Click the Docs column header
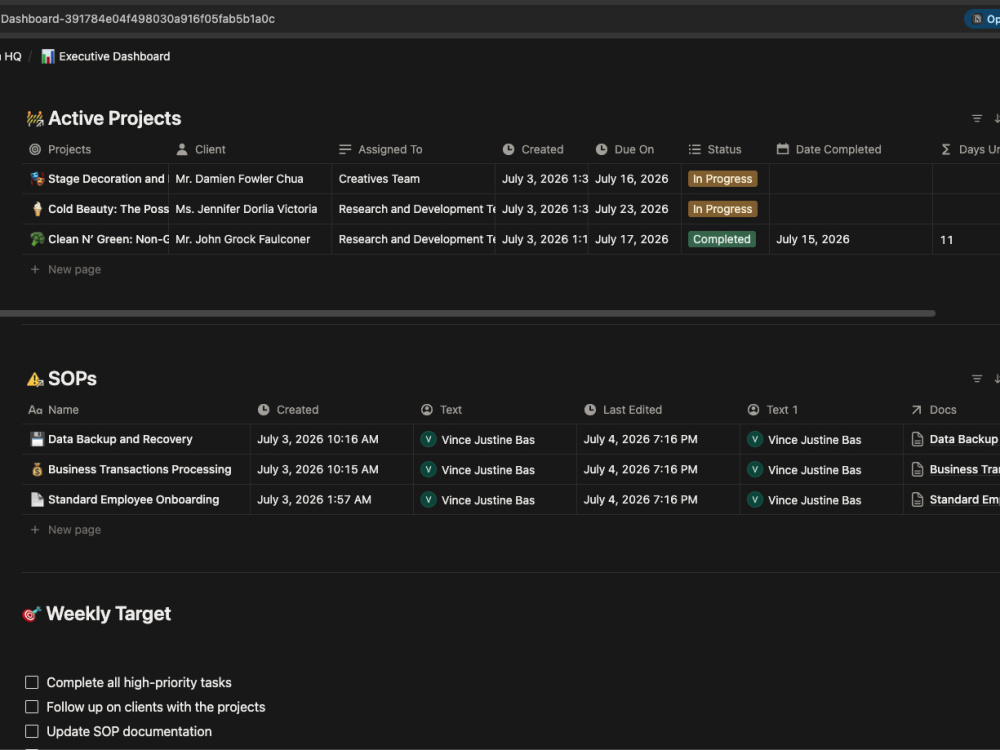Screen dimensions: 1000x750 point(934,409)
